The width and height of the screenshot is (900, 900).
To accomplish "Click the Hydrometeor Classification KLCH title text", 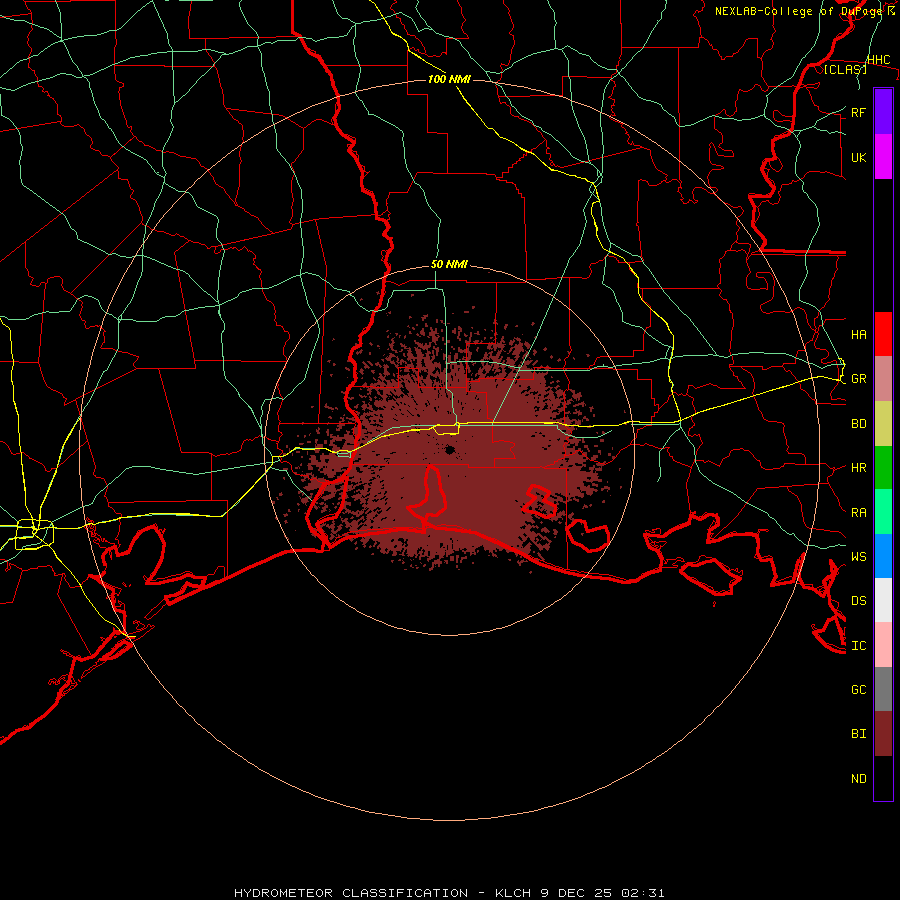I will [449, 893].
